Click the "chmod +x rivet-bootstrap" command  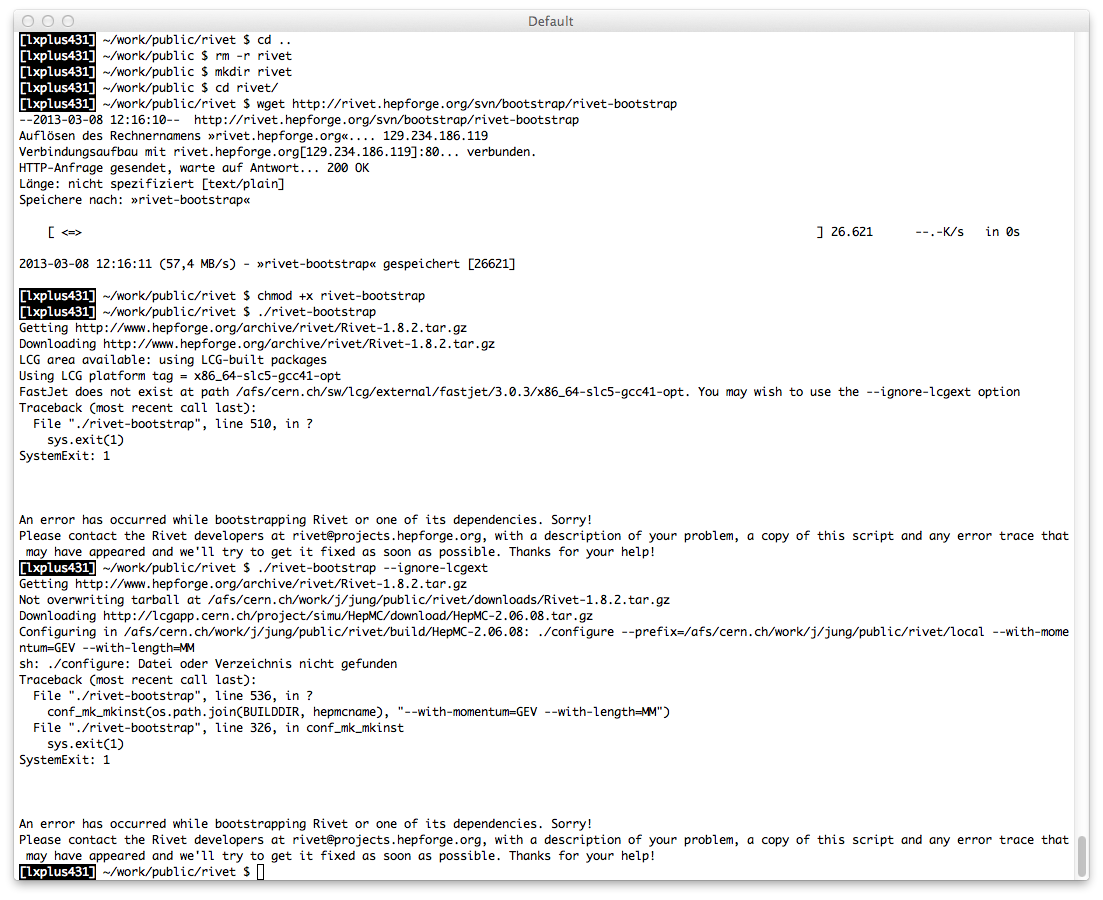[x=341, y=296]
